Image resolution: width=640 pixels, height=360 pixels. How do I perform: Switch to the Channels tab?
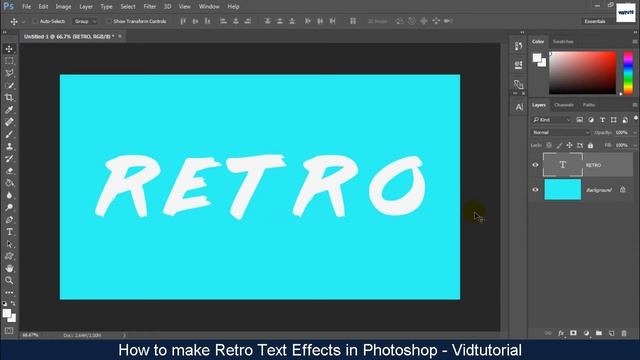click(x=564, y=105)
